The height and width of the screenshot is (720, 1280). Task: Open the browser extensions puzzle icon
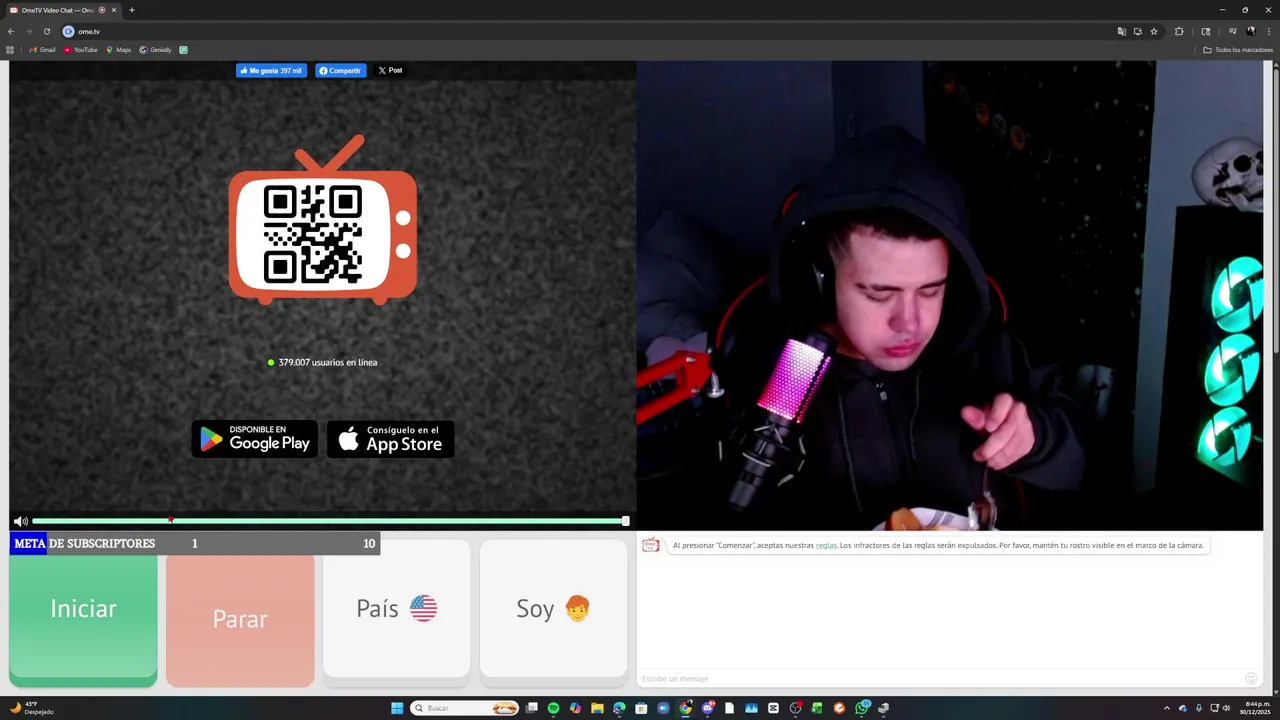click(1179, 31)
